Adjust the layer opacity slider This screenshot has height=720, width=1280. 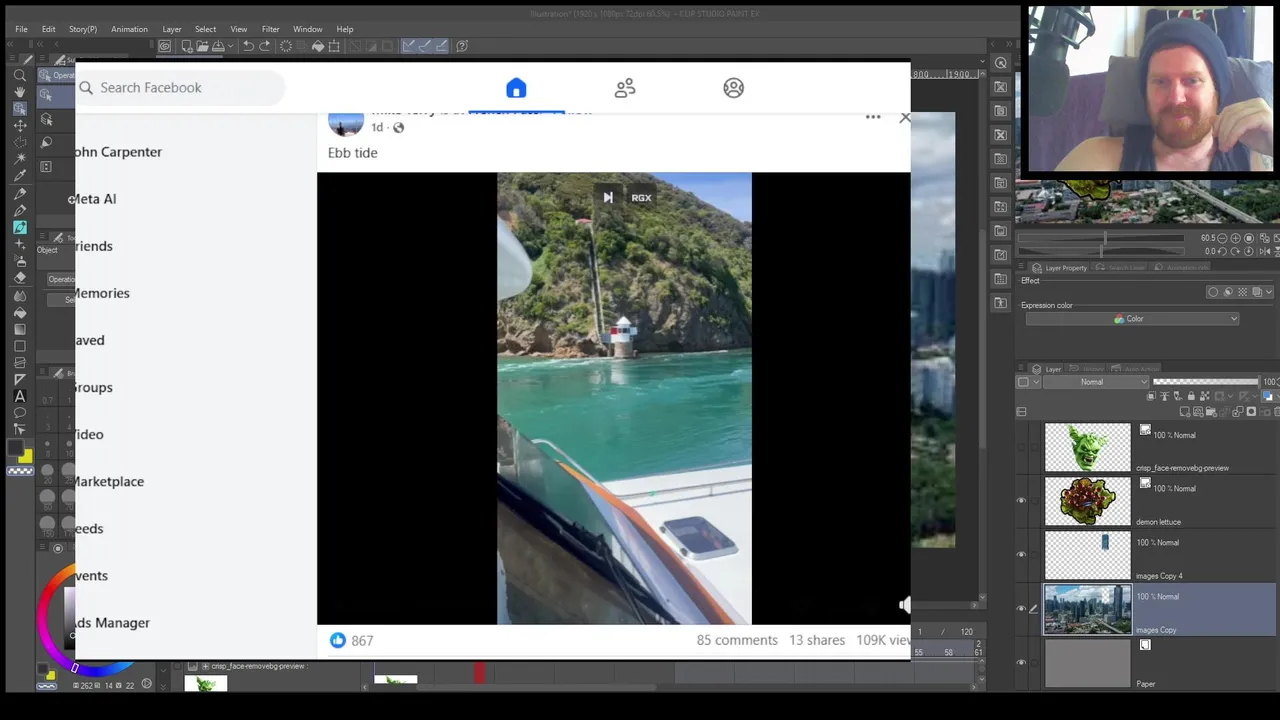click(1206, 382)
